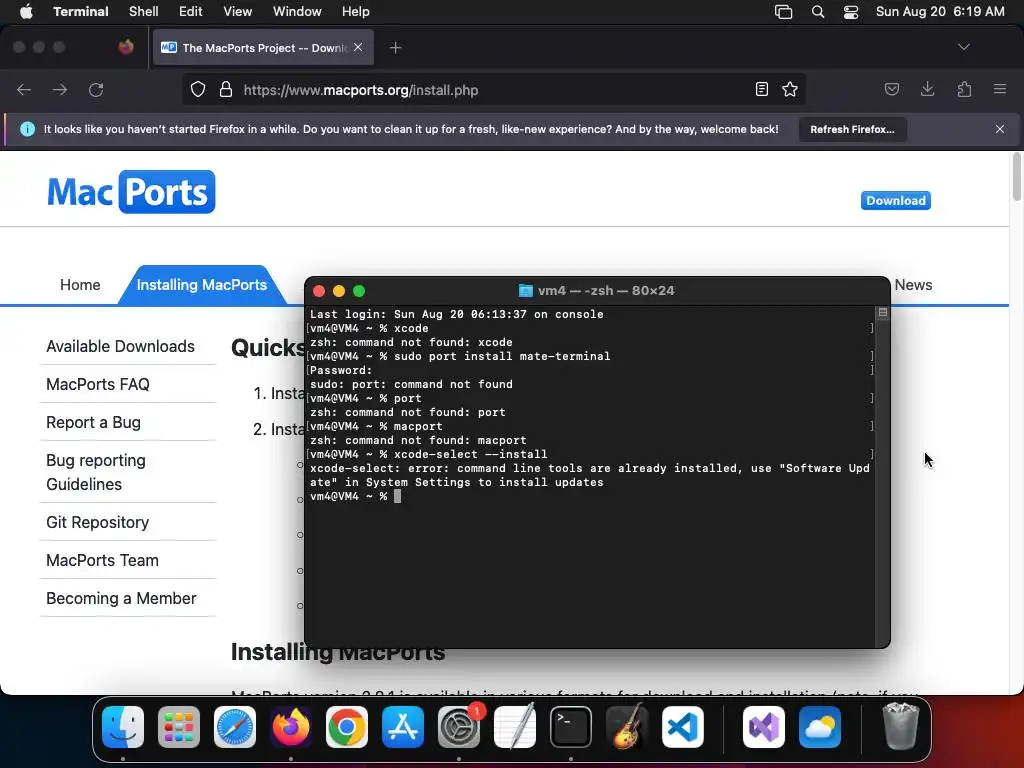Open the Firefox hamburger menu
This screenshot has height=768, width=1024.
coord(1000,89)
